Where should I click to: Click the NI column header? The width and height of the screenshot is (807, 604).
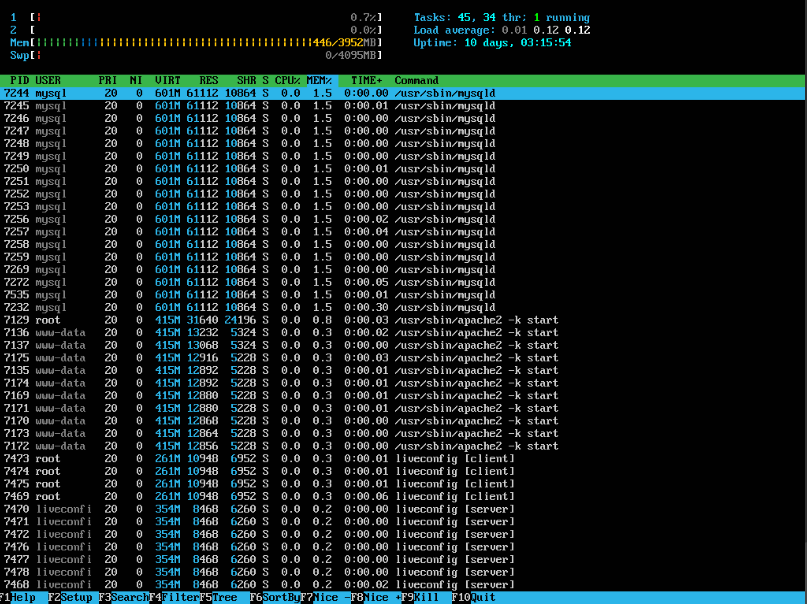click(136, 80)
